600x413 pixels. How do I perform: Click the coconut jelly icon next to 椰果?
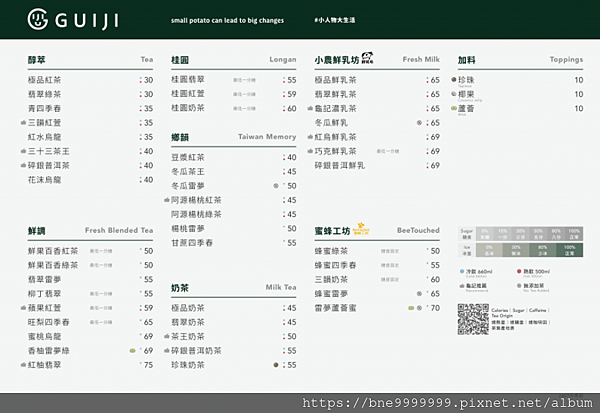point(453,94)
